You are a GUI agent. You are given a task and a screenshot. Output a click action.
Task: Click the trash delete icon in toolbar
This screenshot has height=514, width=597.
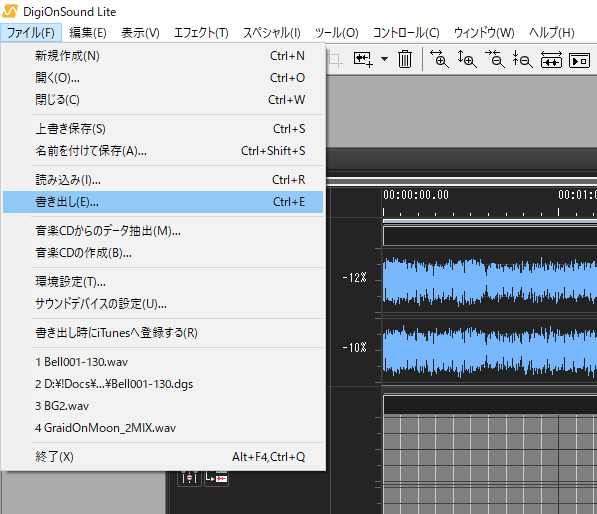tap(405, 59)
